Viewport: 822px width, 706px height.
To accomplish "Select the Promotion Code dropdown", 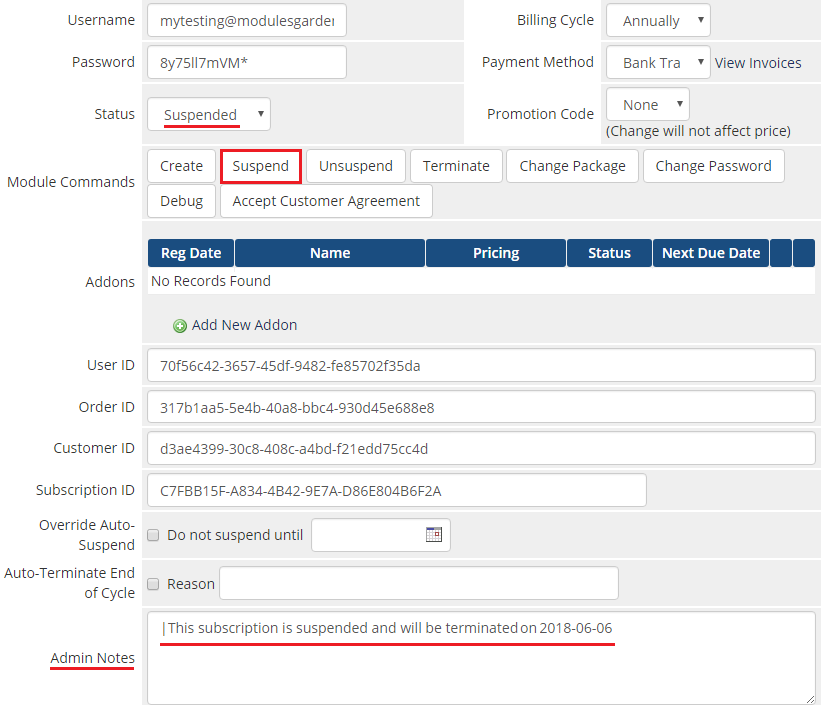I will [x=647, y=104].
